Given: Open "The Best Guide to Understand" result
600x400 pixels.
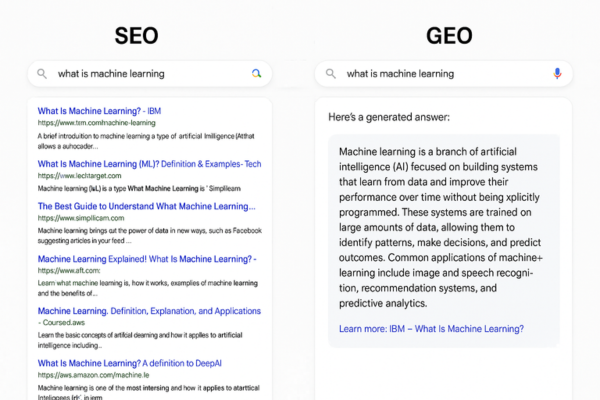Looking at the screenshot, I should (145, 206).
